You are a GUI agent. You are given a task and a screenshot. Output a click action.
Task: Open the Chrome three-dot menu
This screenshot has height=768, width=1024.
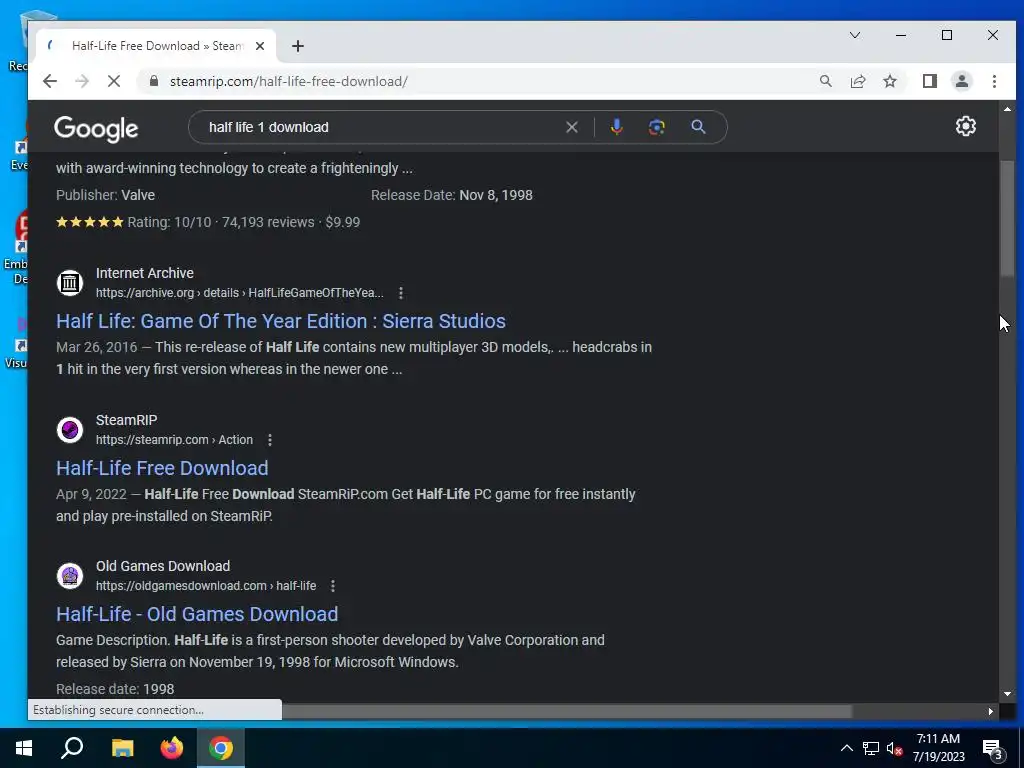[994, 81]
